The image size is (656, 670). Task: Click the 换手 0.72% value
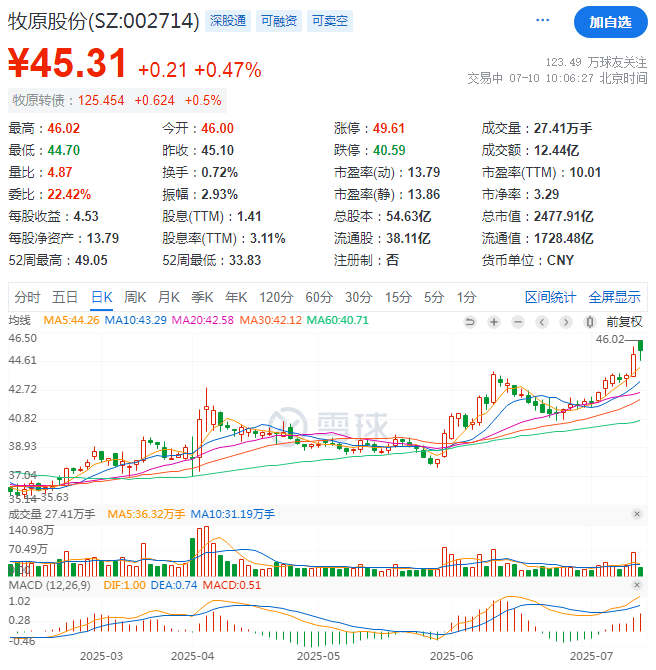tap(219, 172)
